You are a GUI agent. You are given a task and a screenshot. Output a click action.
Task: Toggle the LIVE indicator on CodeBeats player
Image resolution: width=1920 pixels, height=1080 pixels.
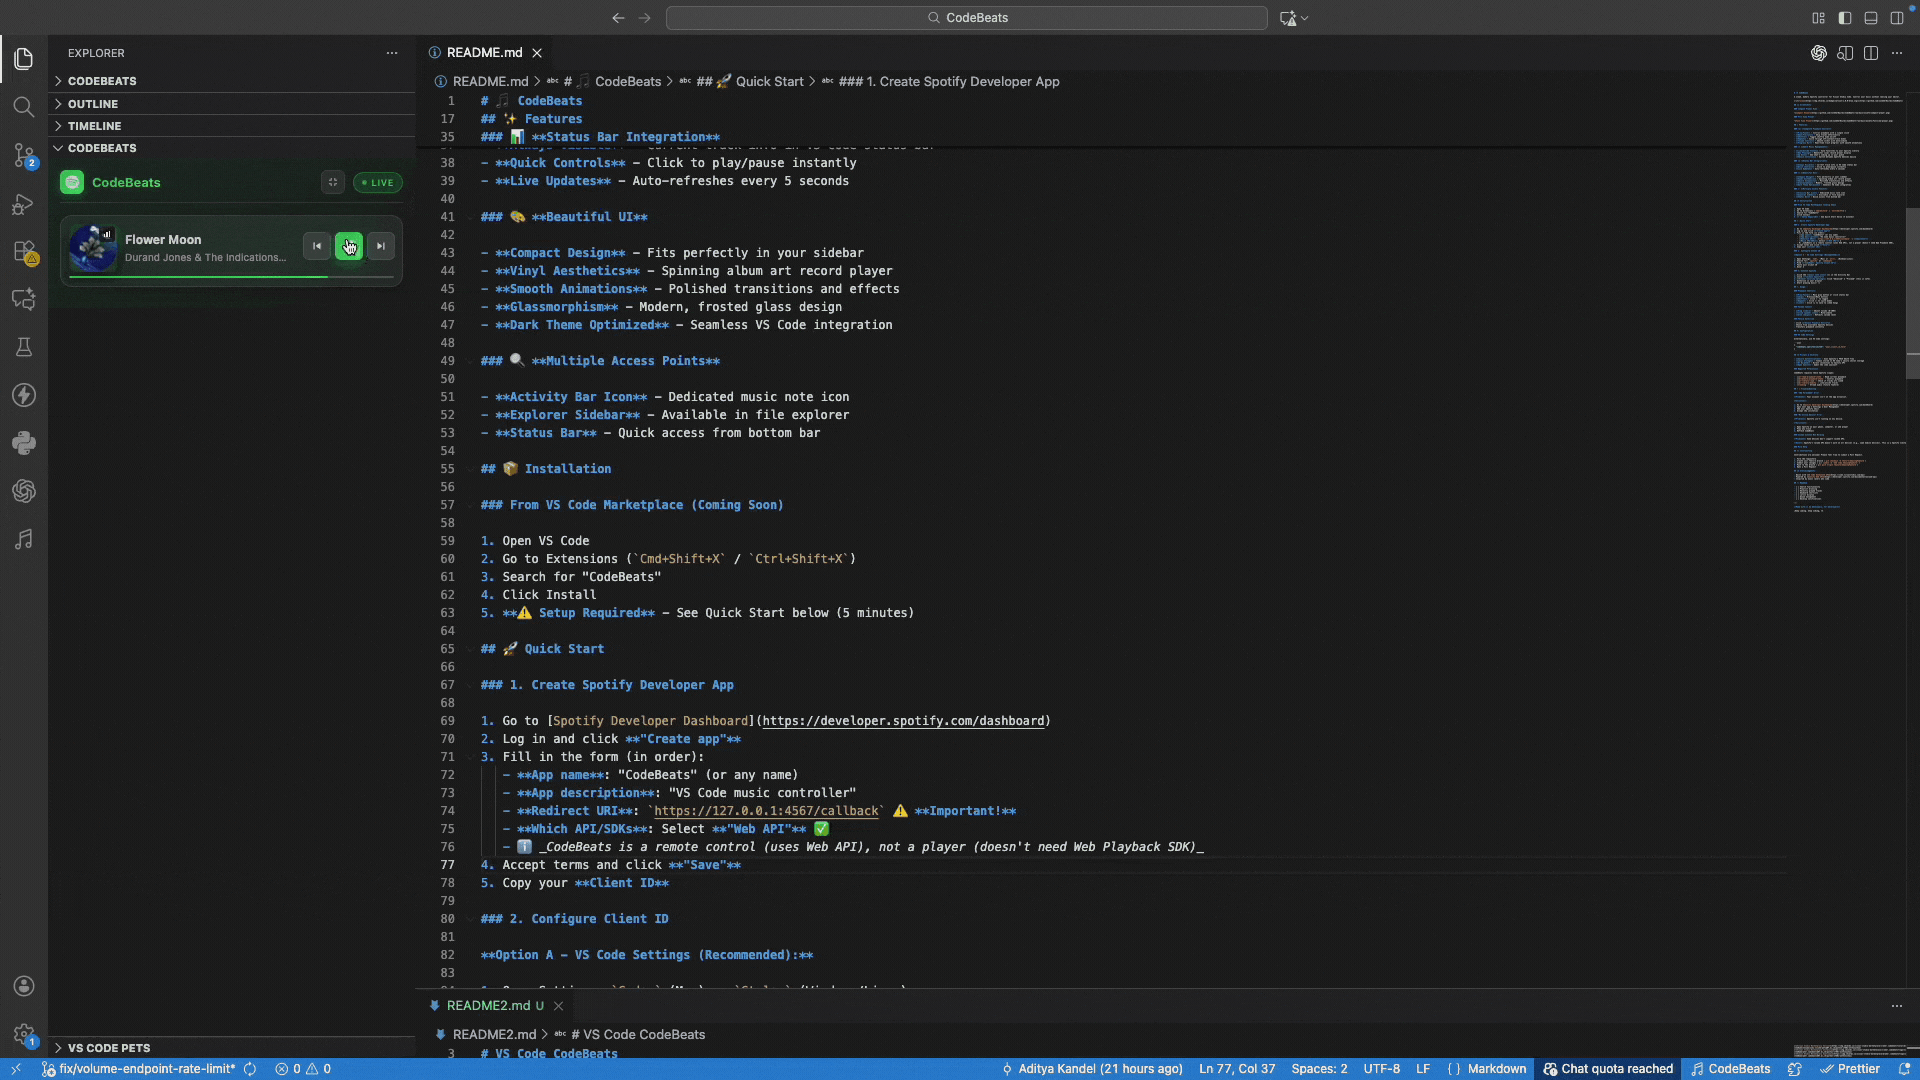(377, 182)
